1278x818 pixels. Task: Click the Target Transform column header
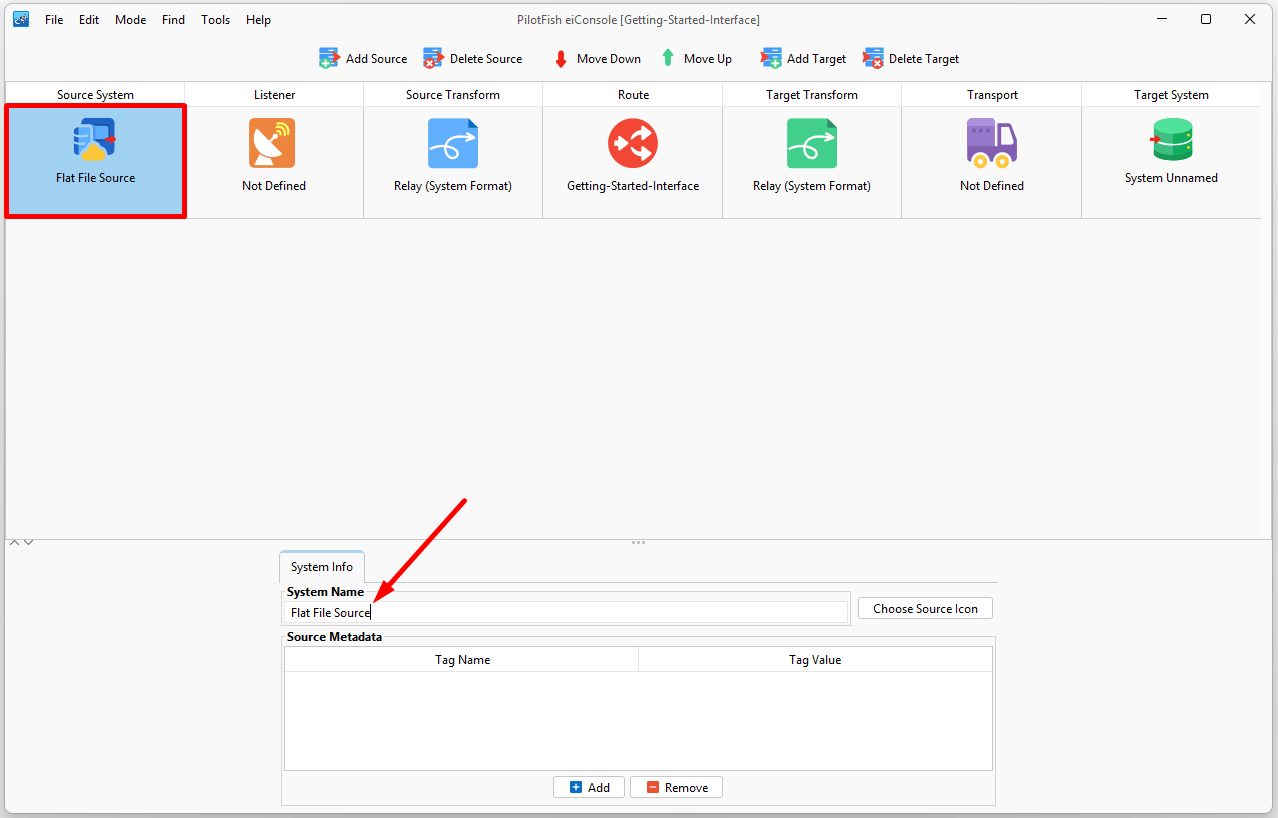[812, 95]
